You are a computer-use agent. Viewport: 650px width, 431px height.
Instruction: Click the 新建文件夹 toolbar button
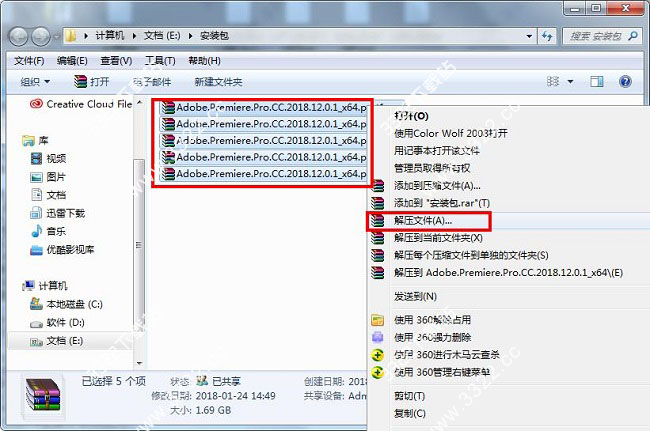click(x=218, y=82)
